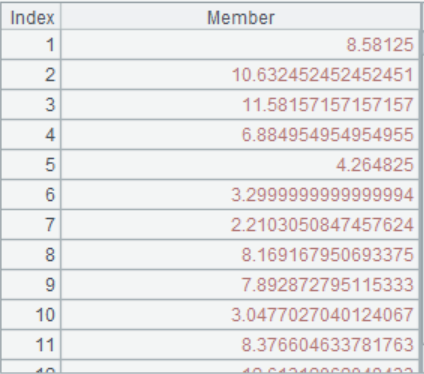Screen dimensions: 424x374
Task: Select row index 8
Action: pos(31,255)
